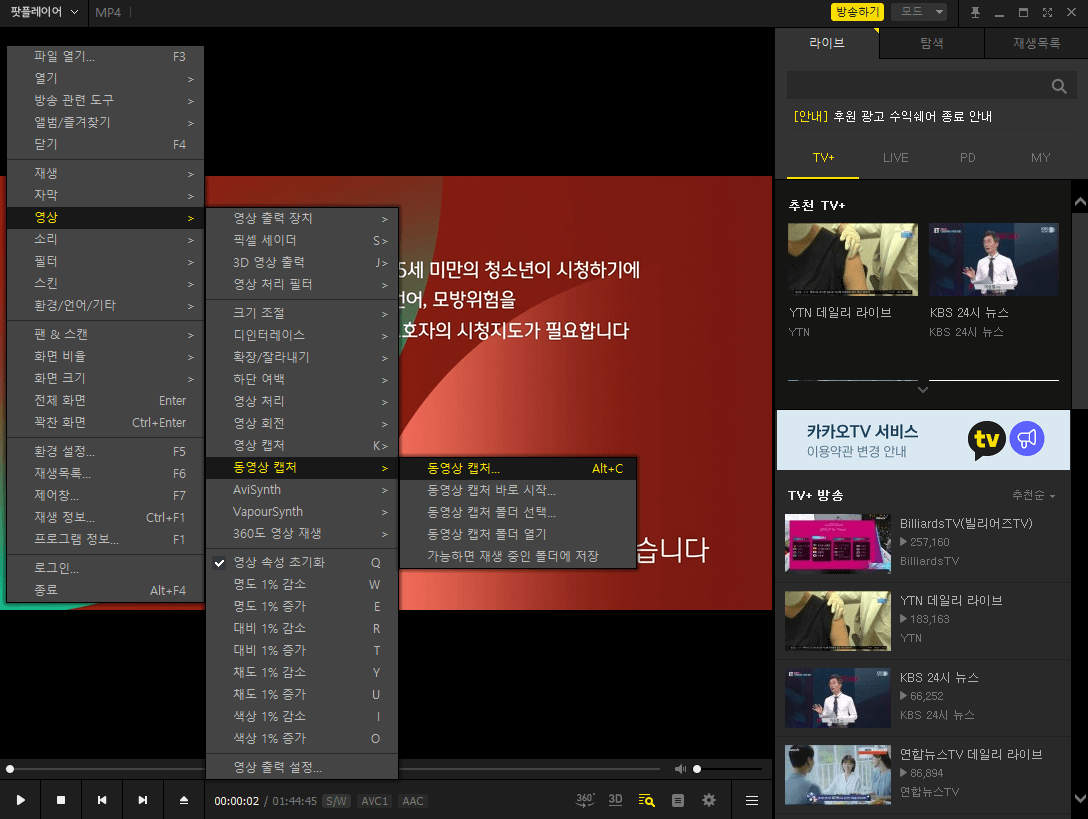This screenshot has width=1088, height=819.
Task: Click the AAC audio codec label
Action: (413, 801)
